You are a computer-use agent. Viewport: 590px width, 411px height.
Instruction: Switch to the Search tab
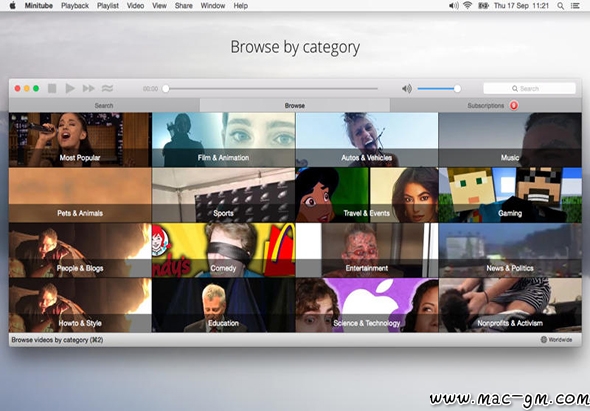[104, 105]
